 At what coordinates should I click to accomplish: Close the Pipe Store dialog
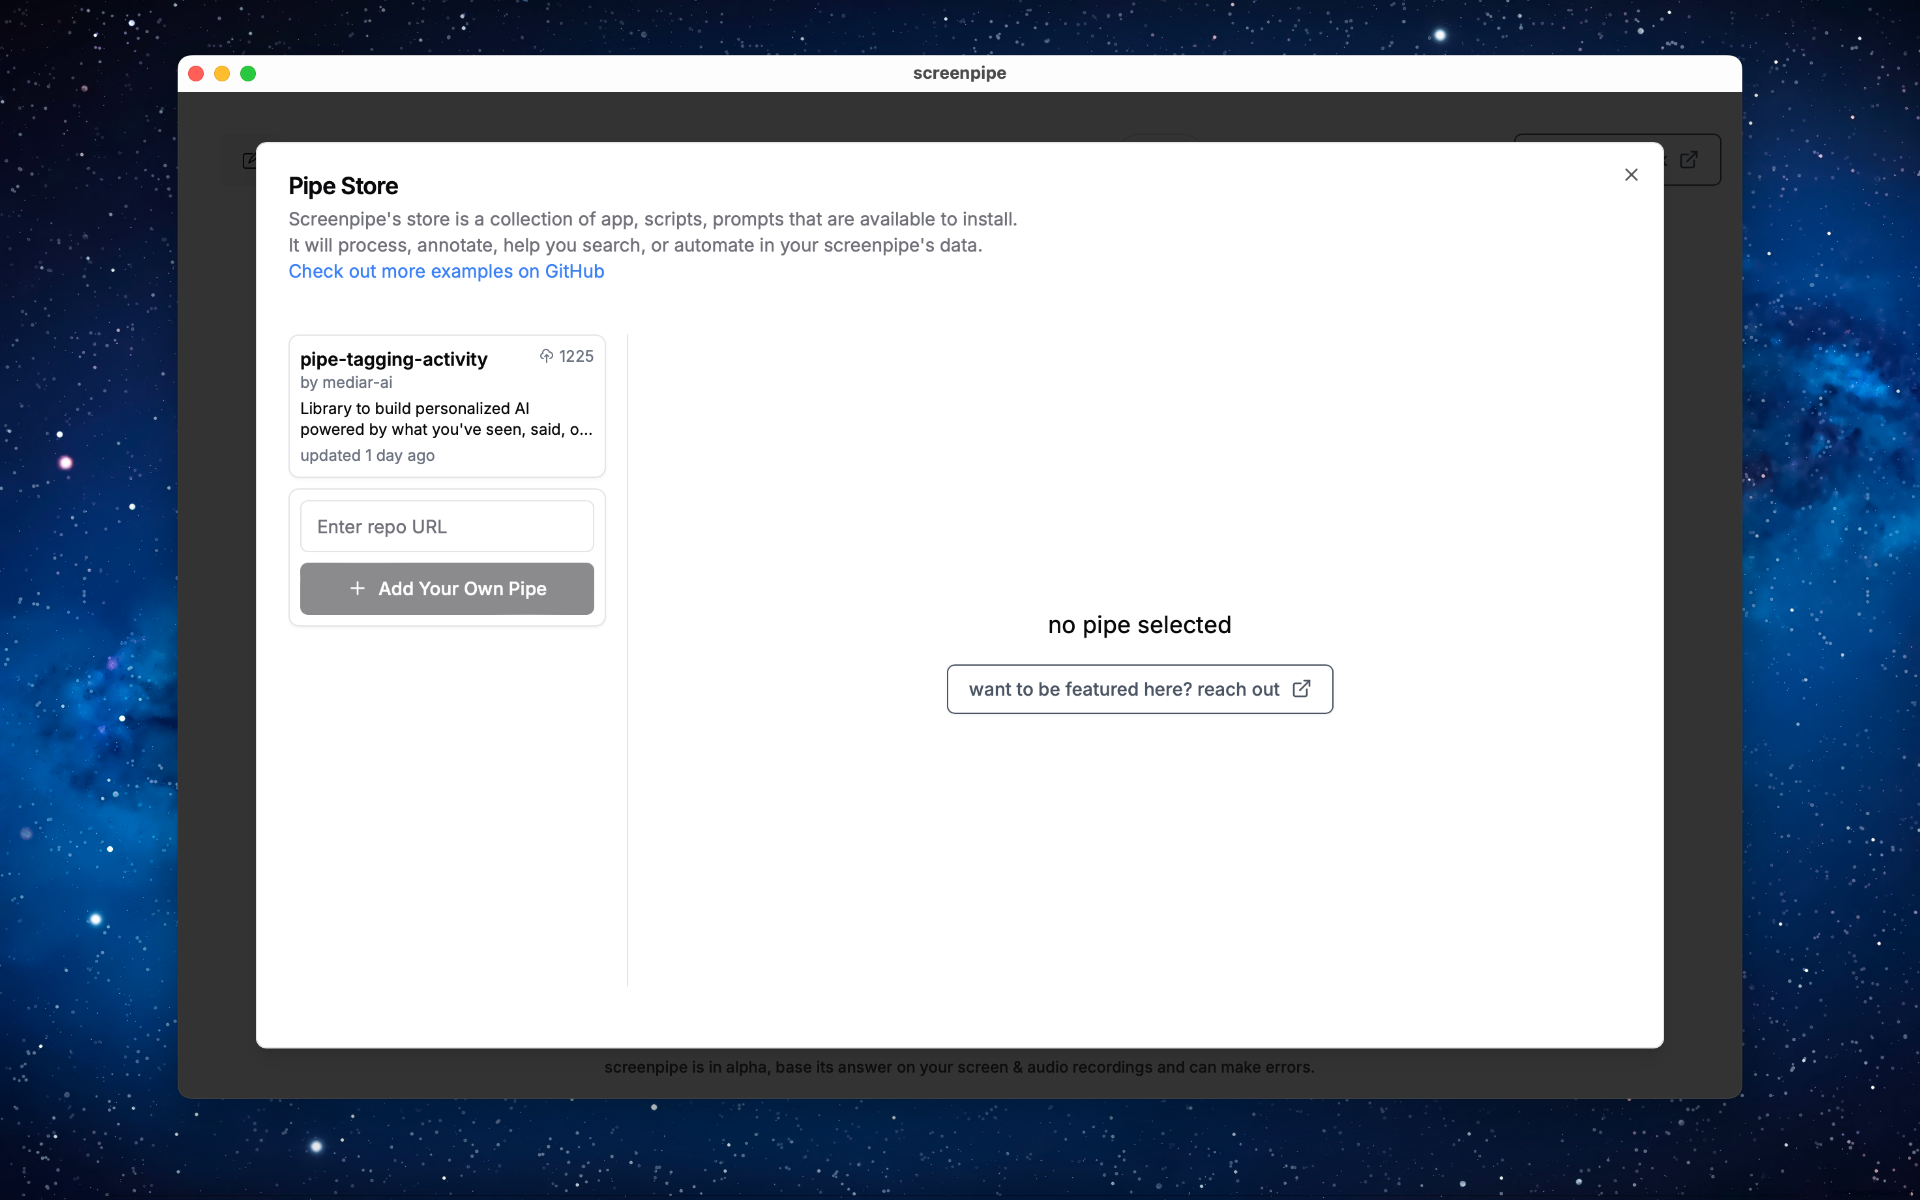(x=1631, y=175)
